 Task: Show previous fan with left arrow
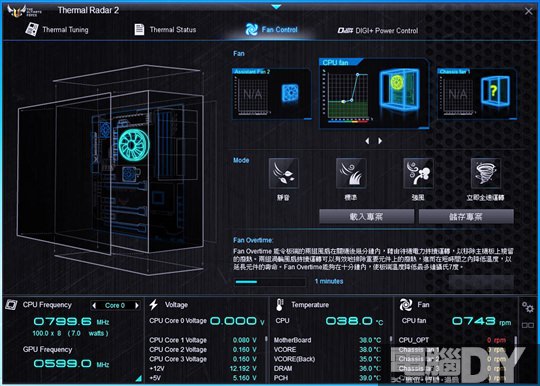(367, 141)
